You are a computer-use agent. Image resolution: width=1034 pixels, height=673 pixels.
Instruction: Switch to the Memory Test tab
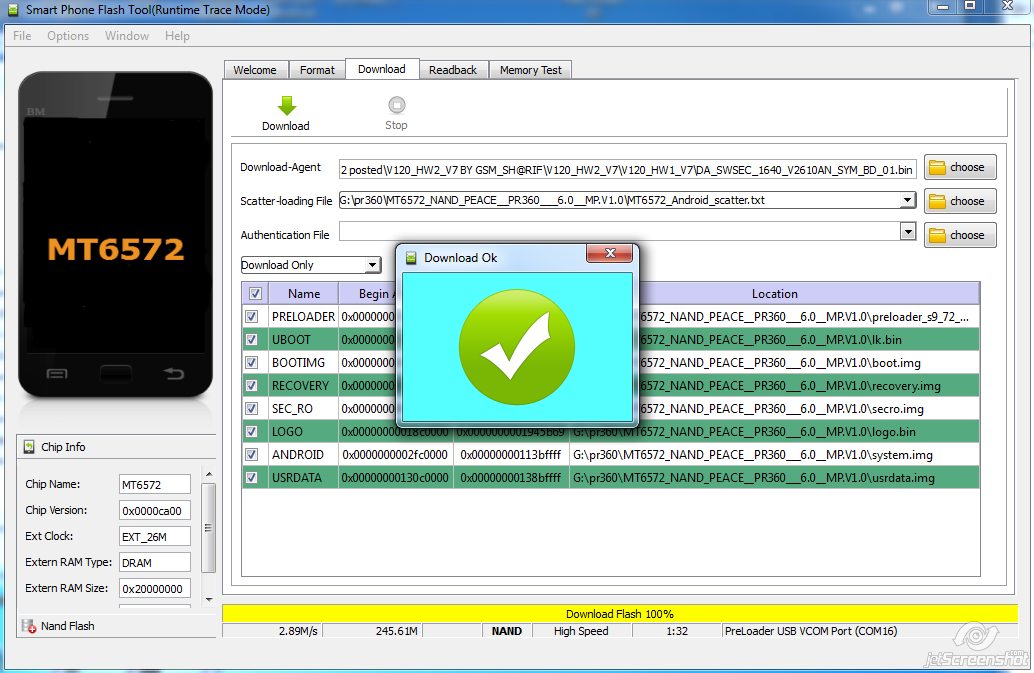point(531,70)
